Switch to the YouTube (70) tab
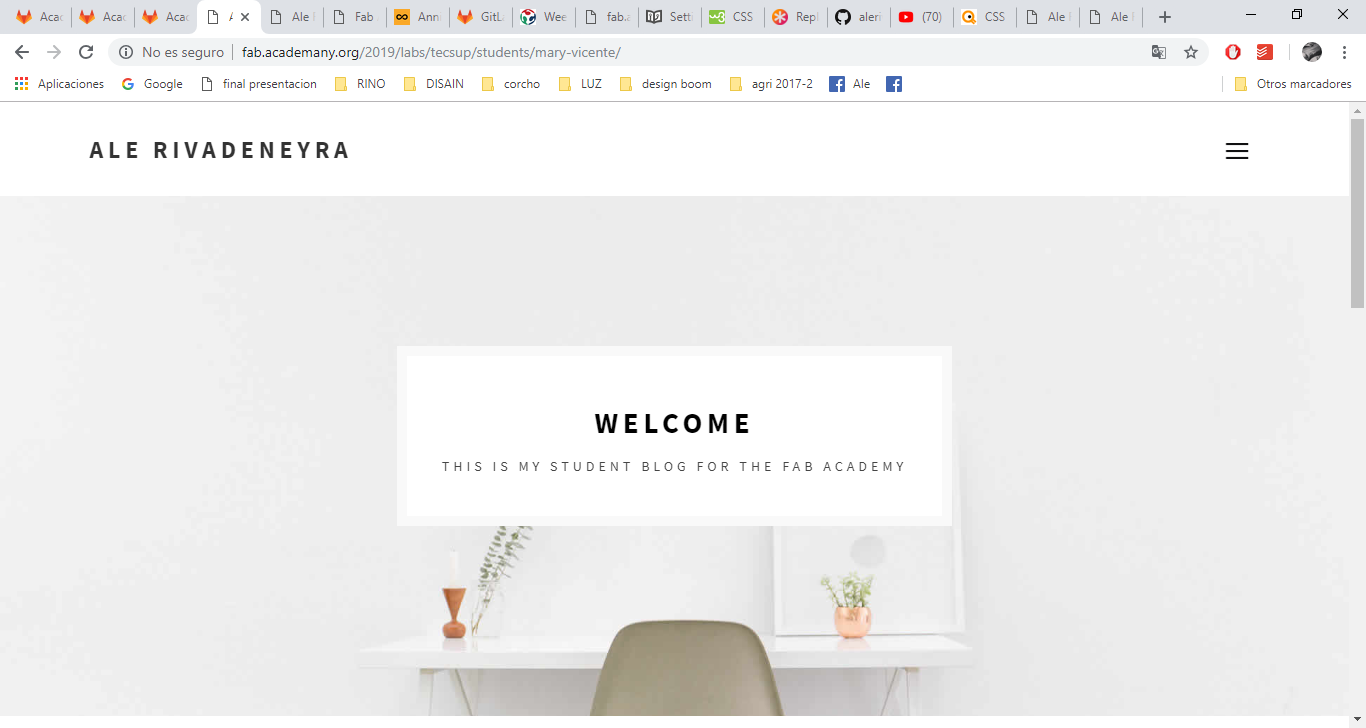 (920, 17)
